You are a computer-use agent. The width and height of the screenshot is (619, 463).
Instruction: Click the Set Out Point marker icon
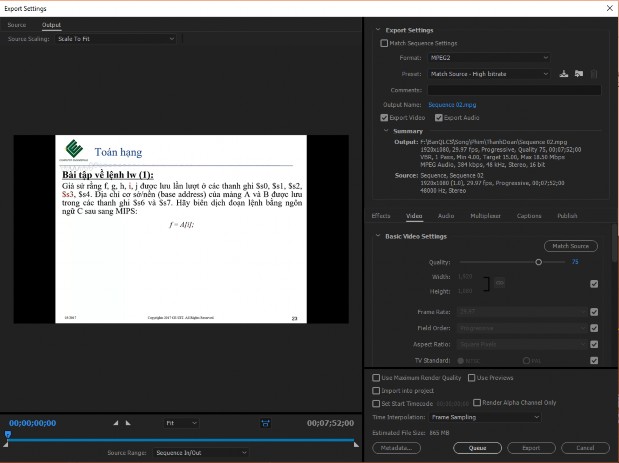pos(128,423)
